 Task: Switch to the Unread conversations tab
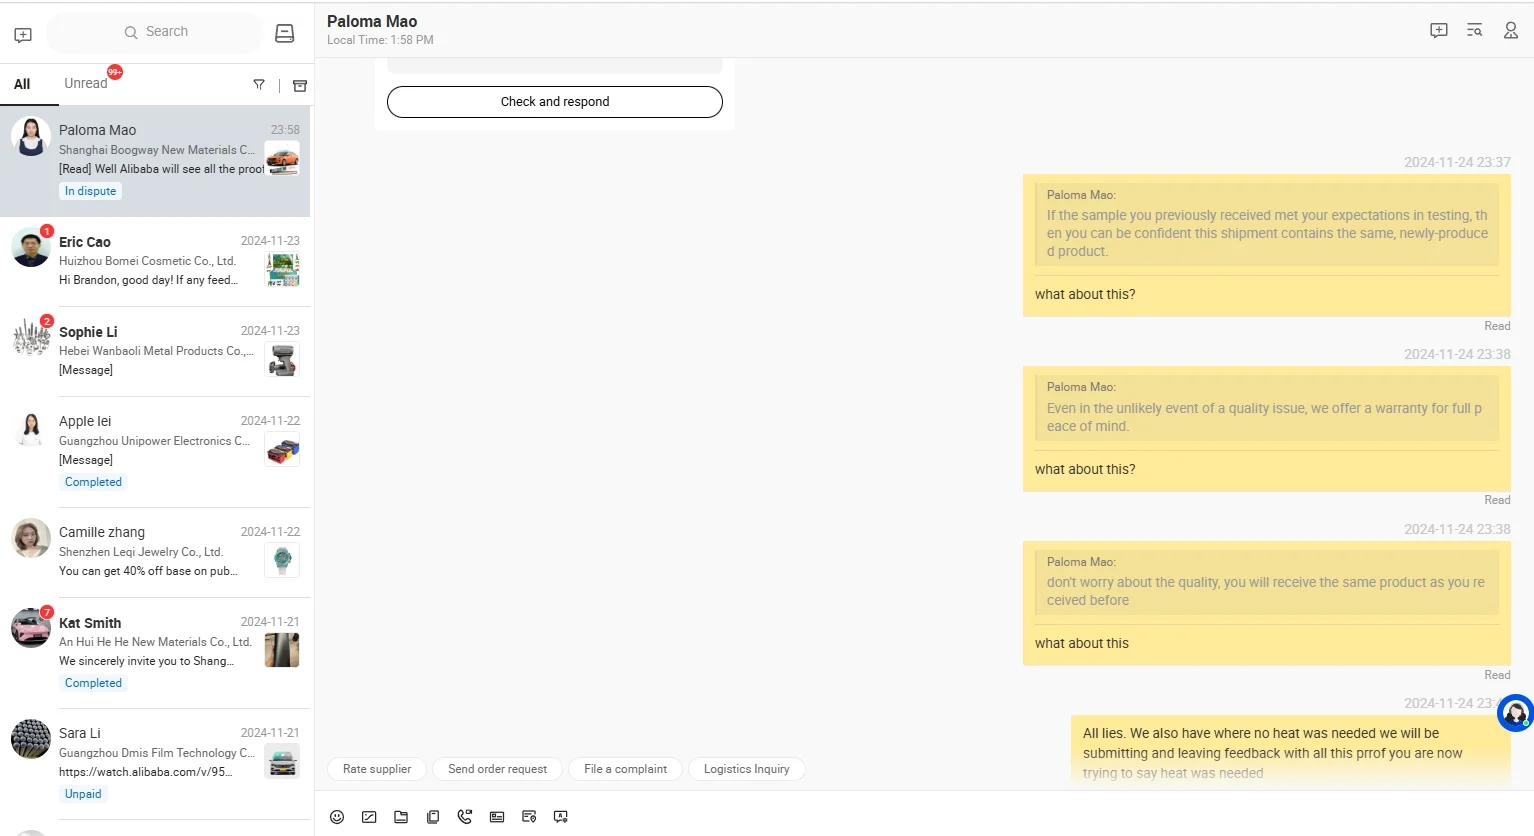click(86, 83)
